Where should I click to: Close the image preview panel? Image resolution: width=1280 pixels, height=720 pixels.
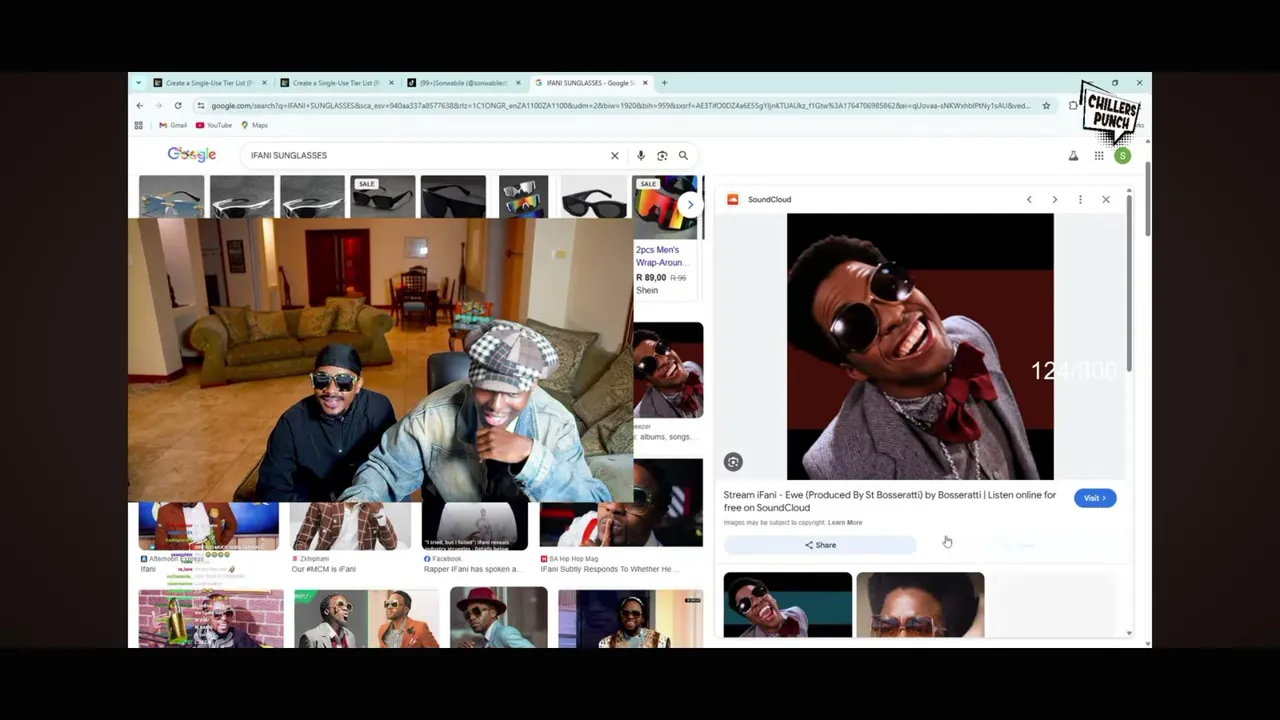click(1106, 200)
